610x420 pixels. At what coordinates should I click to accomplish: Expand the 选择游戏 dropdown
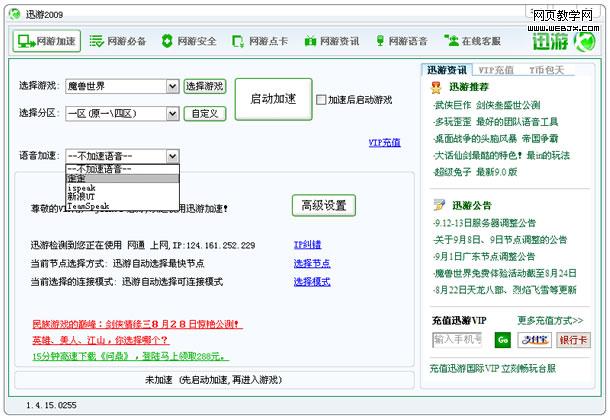pyautogui.click(x=172, y=87)
